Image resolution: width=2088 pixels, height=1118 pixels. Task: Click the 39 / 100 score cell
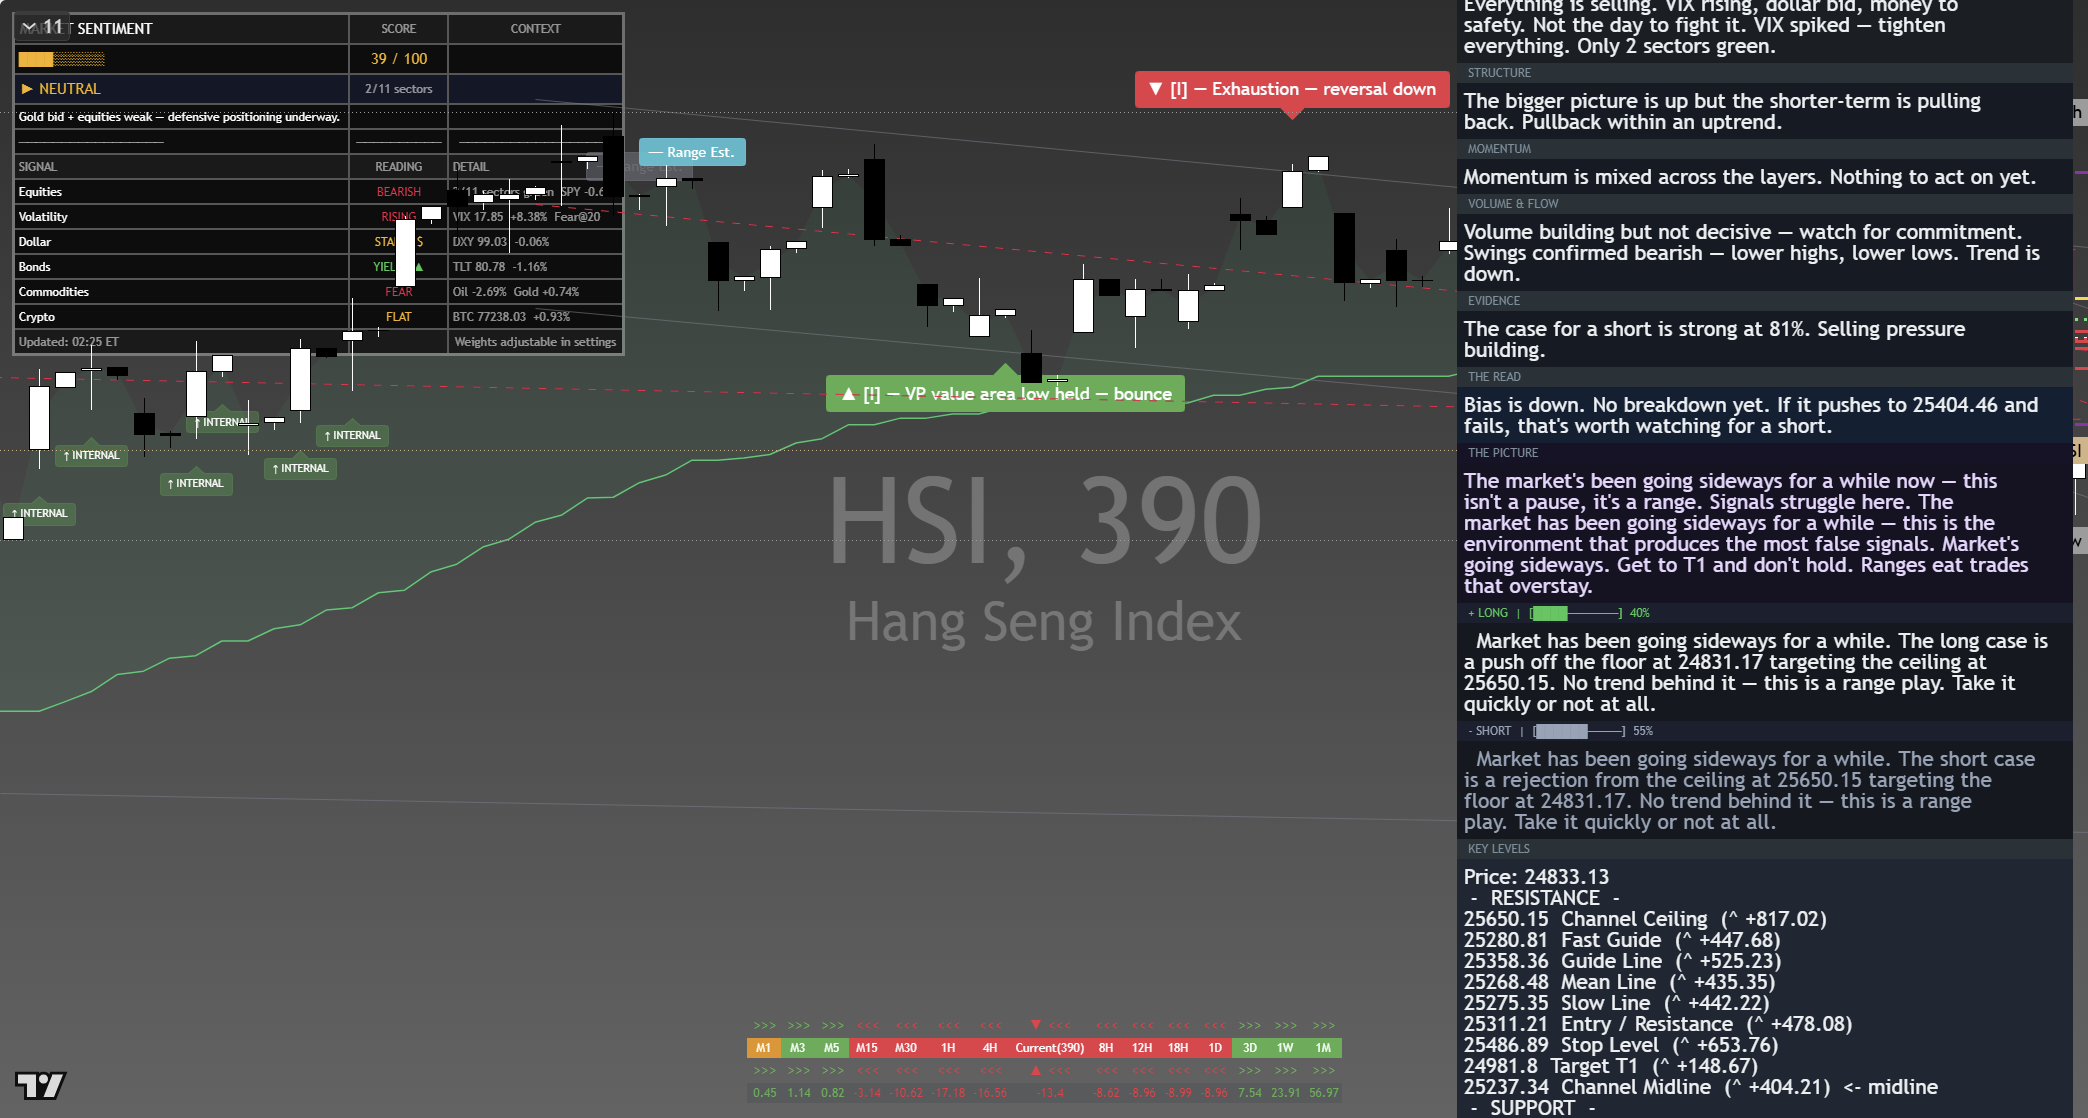399,59
